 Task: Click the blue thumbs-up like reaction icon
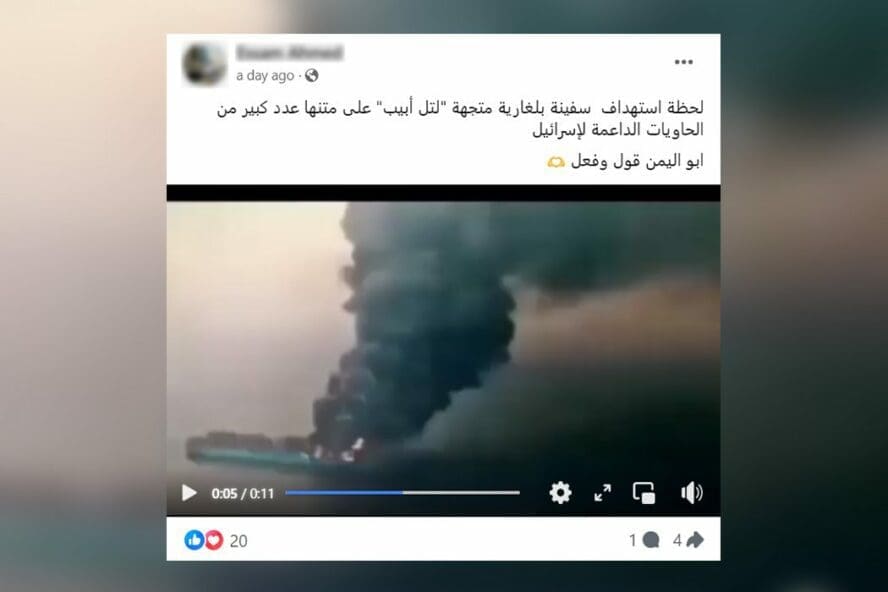[x=194, y=540]
